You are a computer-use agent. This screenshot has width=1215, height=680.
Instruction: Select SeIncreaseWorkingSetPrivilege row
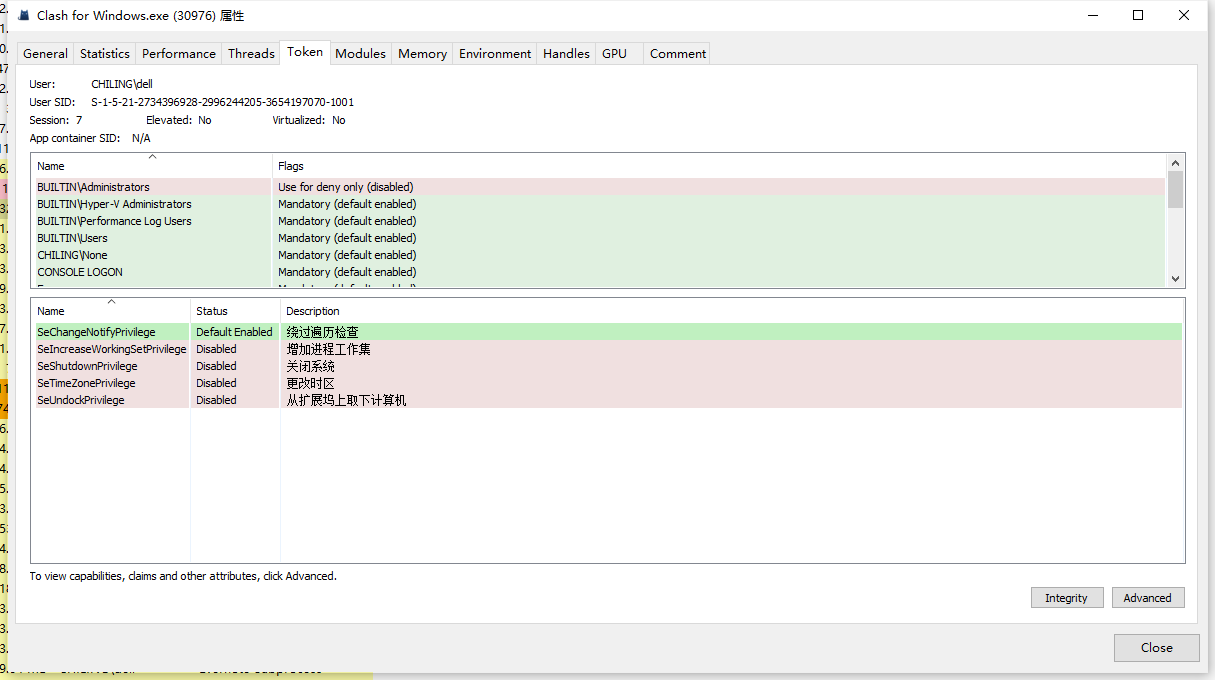(608, 349)
